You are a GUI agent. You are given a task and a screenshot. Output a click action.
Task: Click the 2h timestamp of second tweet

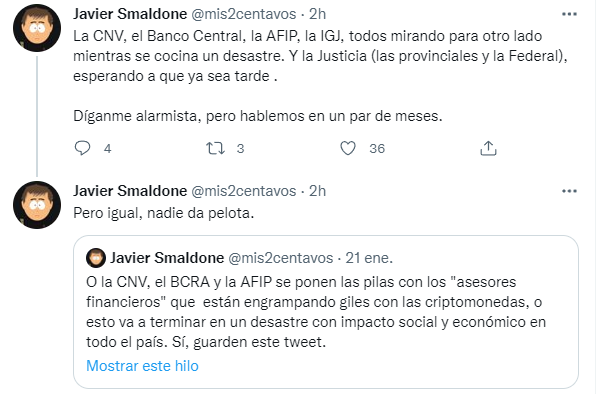click(x=317, y=191)
